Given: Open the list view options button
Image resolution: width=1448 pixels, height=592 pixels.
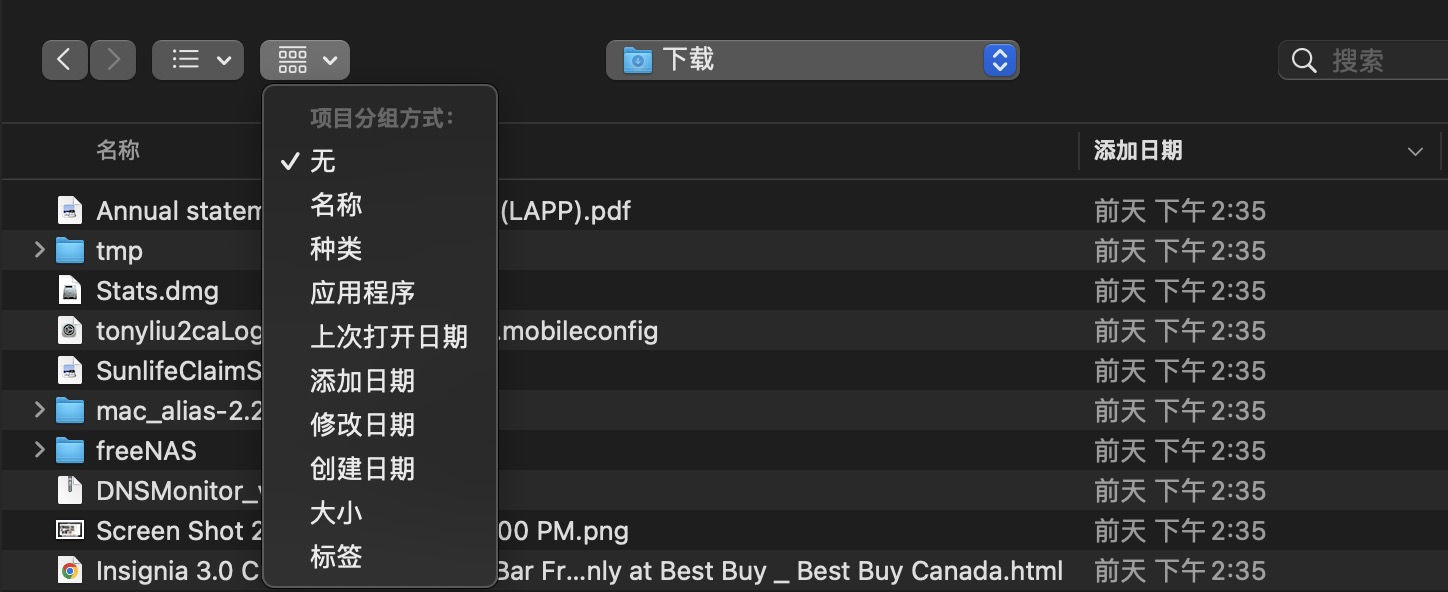Looking at the screenshot, I should point(198,60).
